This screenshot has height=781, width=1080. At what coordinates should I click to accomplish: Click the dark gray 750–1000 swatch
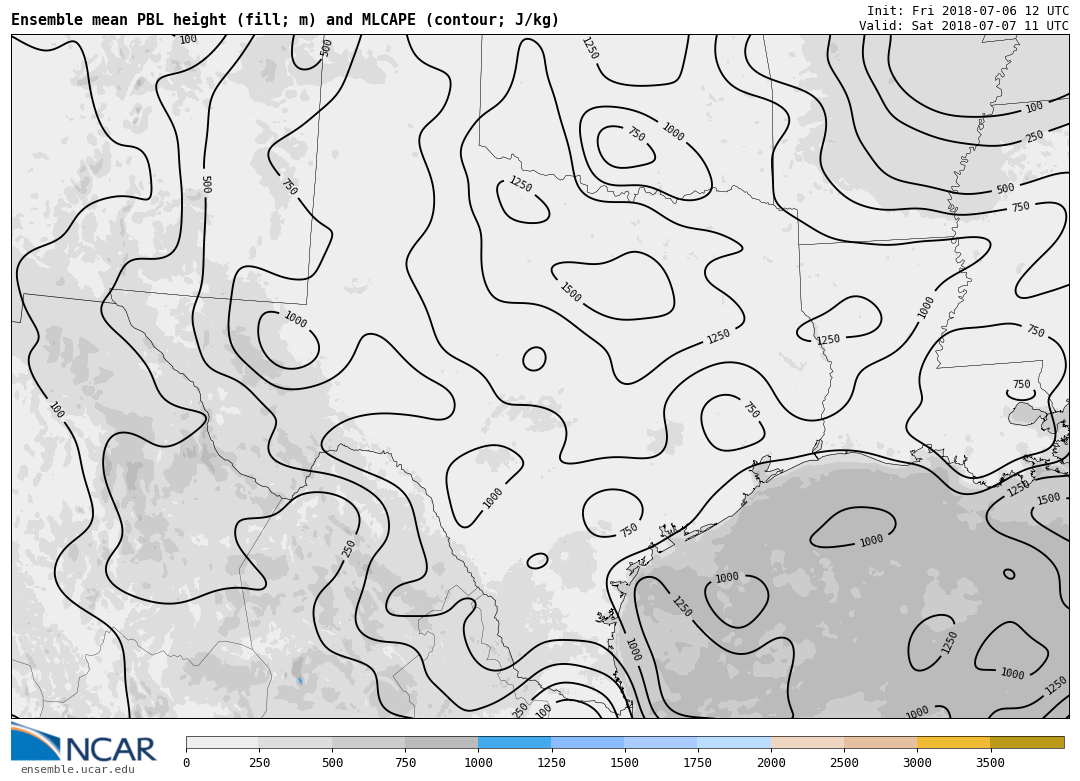coord(441,743)
